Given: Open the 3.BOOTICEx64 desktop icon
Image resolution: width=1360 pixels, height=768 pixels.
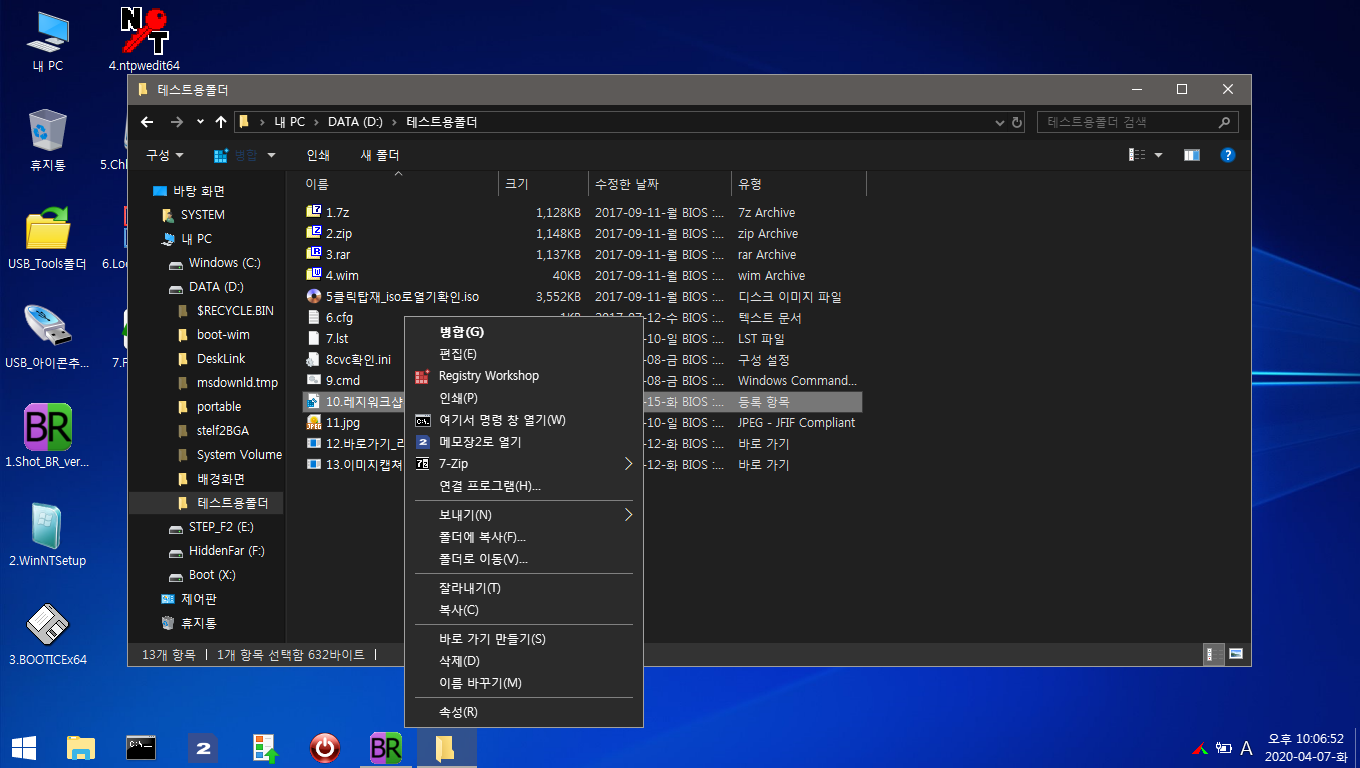Looking at the screenshot, I should [47, 634].
